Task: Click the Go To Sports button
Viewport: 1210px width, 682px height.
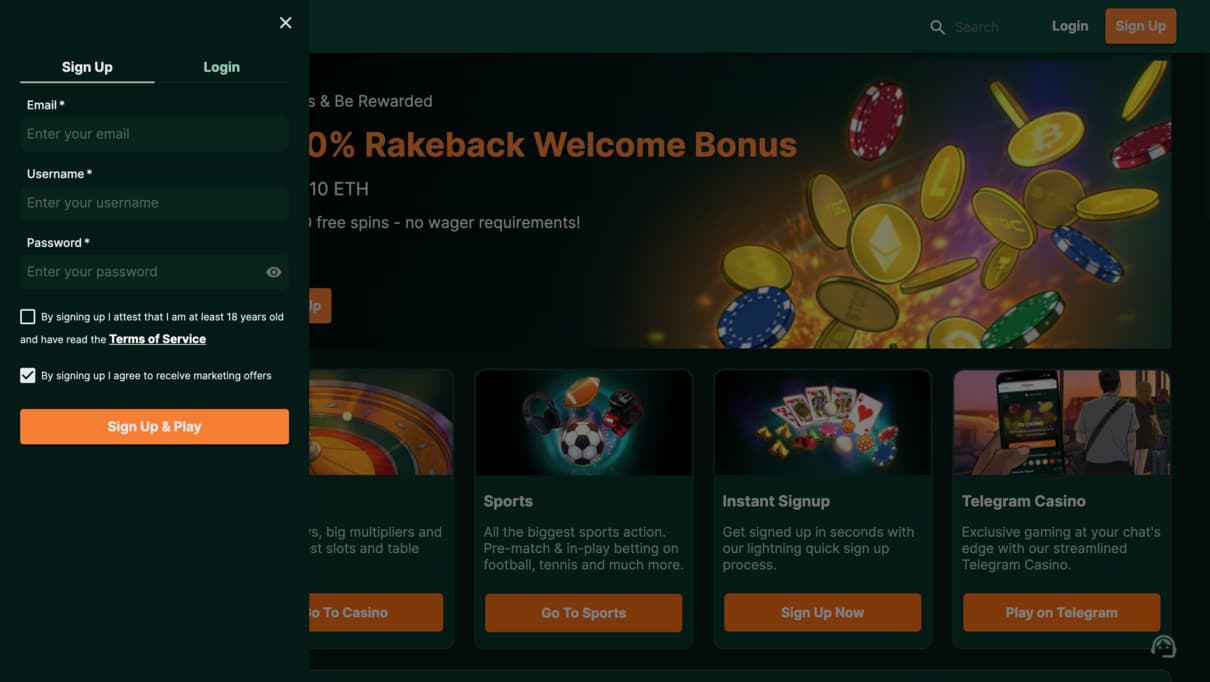Action: pos(583,613)
